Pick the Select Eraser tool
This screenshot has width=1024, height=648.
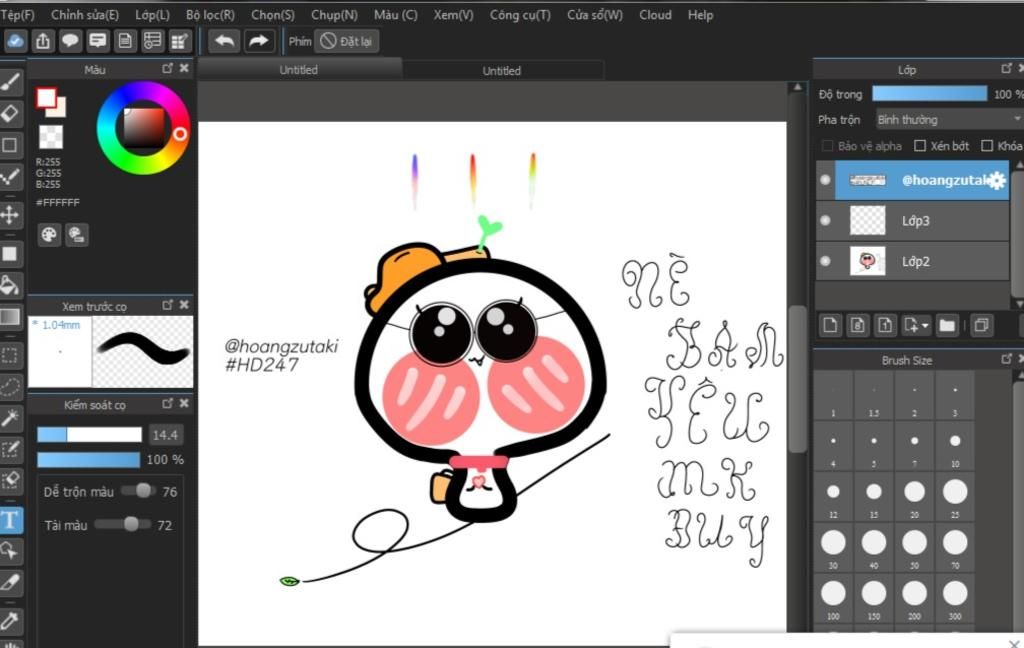[x=10, y=481]
